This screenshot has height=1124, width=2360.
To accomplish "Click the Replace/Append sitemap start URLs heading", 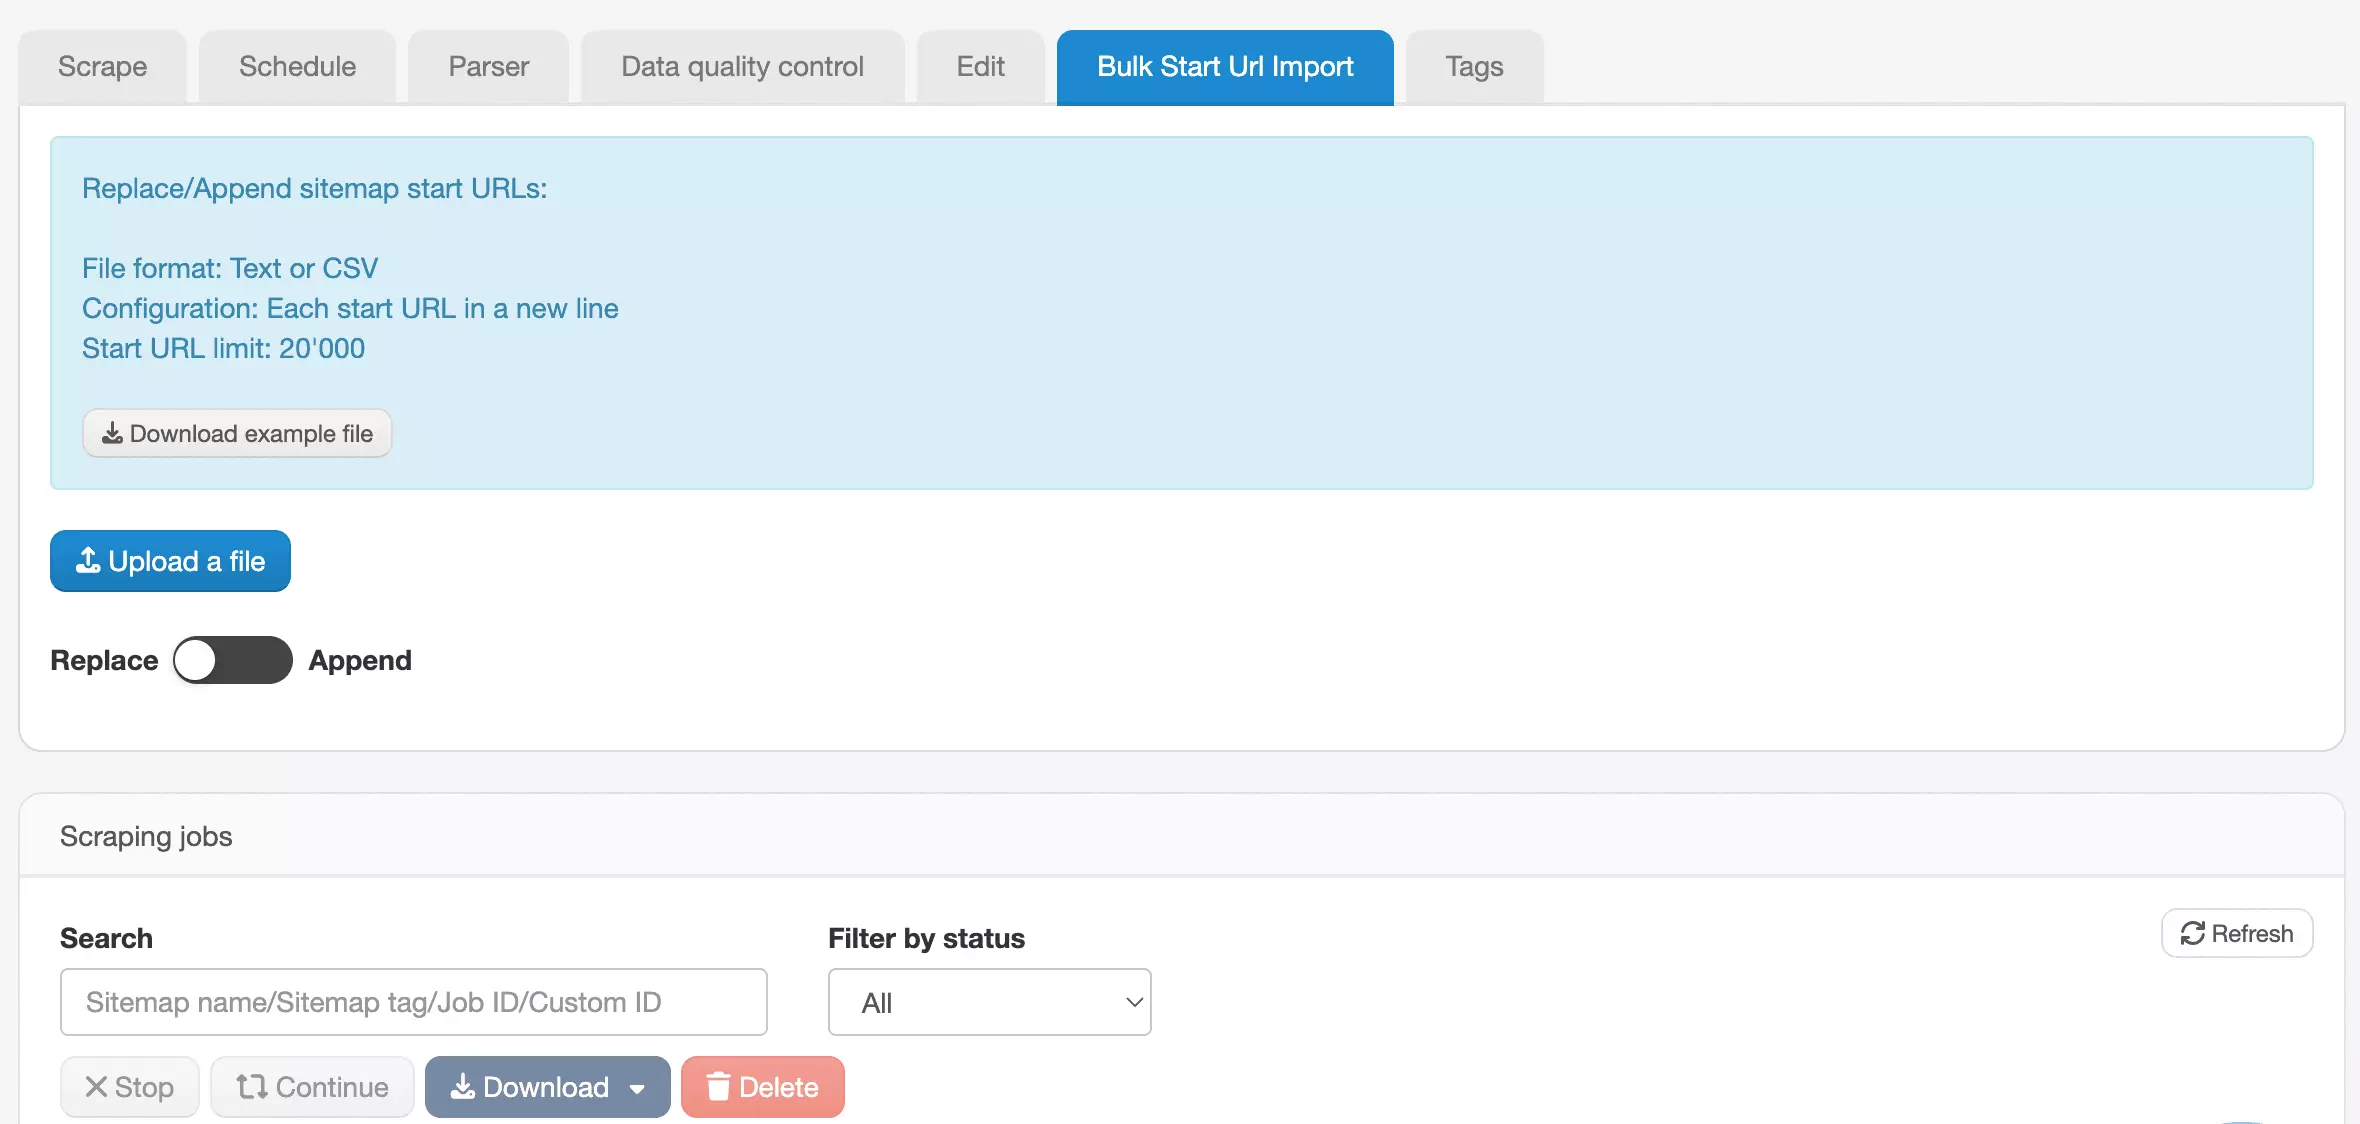I will 314,188.
